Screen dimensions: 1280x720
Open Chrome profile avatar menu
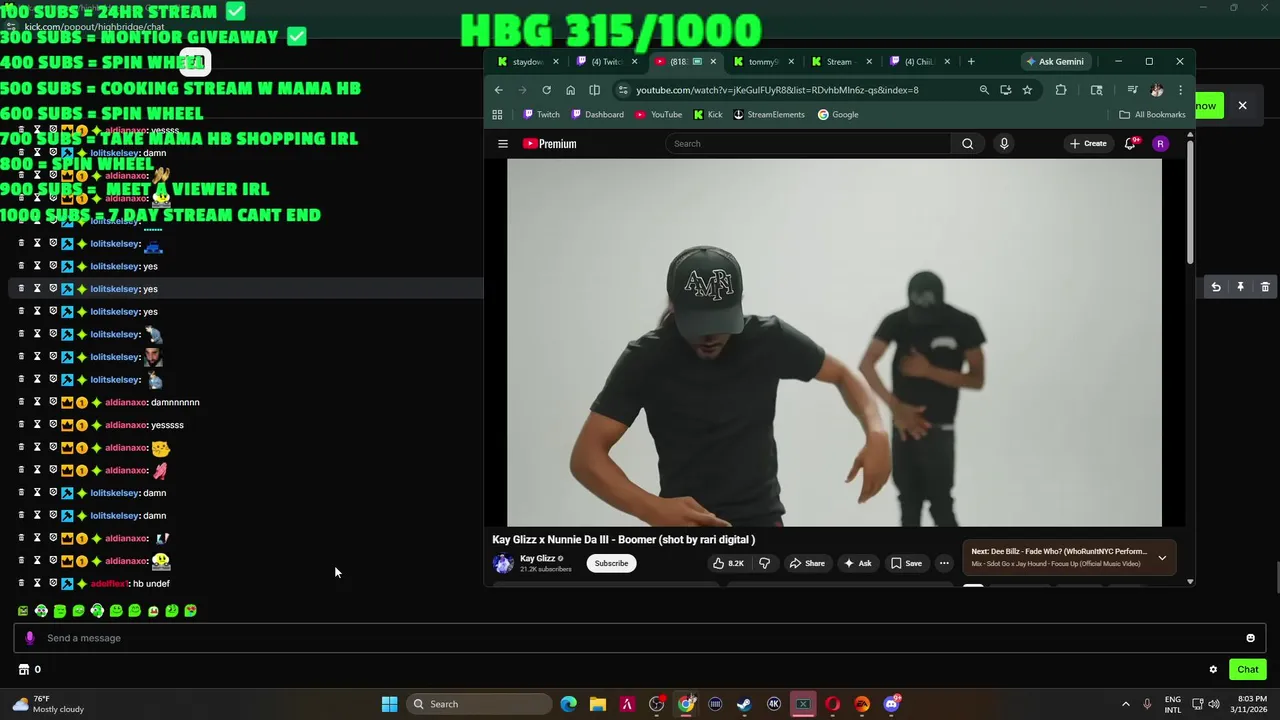point(1157,90)
